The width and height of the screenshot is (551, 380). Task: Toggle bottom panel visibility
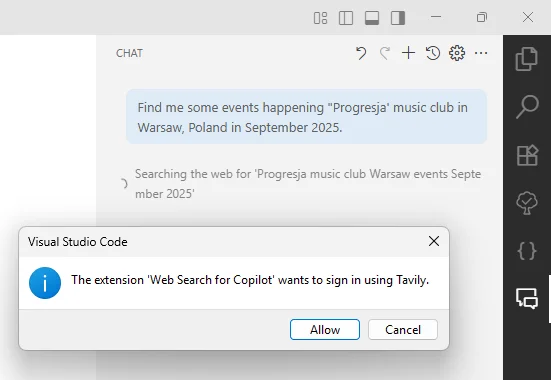(x=372, y=18)
